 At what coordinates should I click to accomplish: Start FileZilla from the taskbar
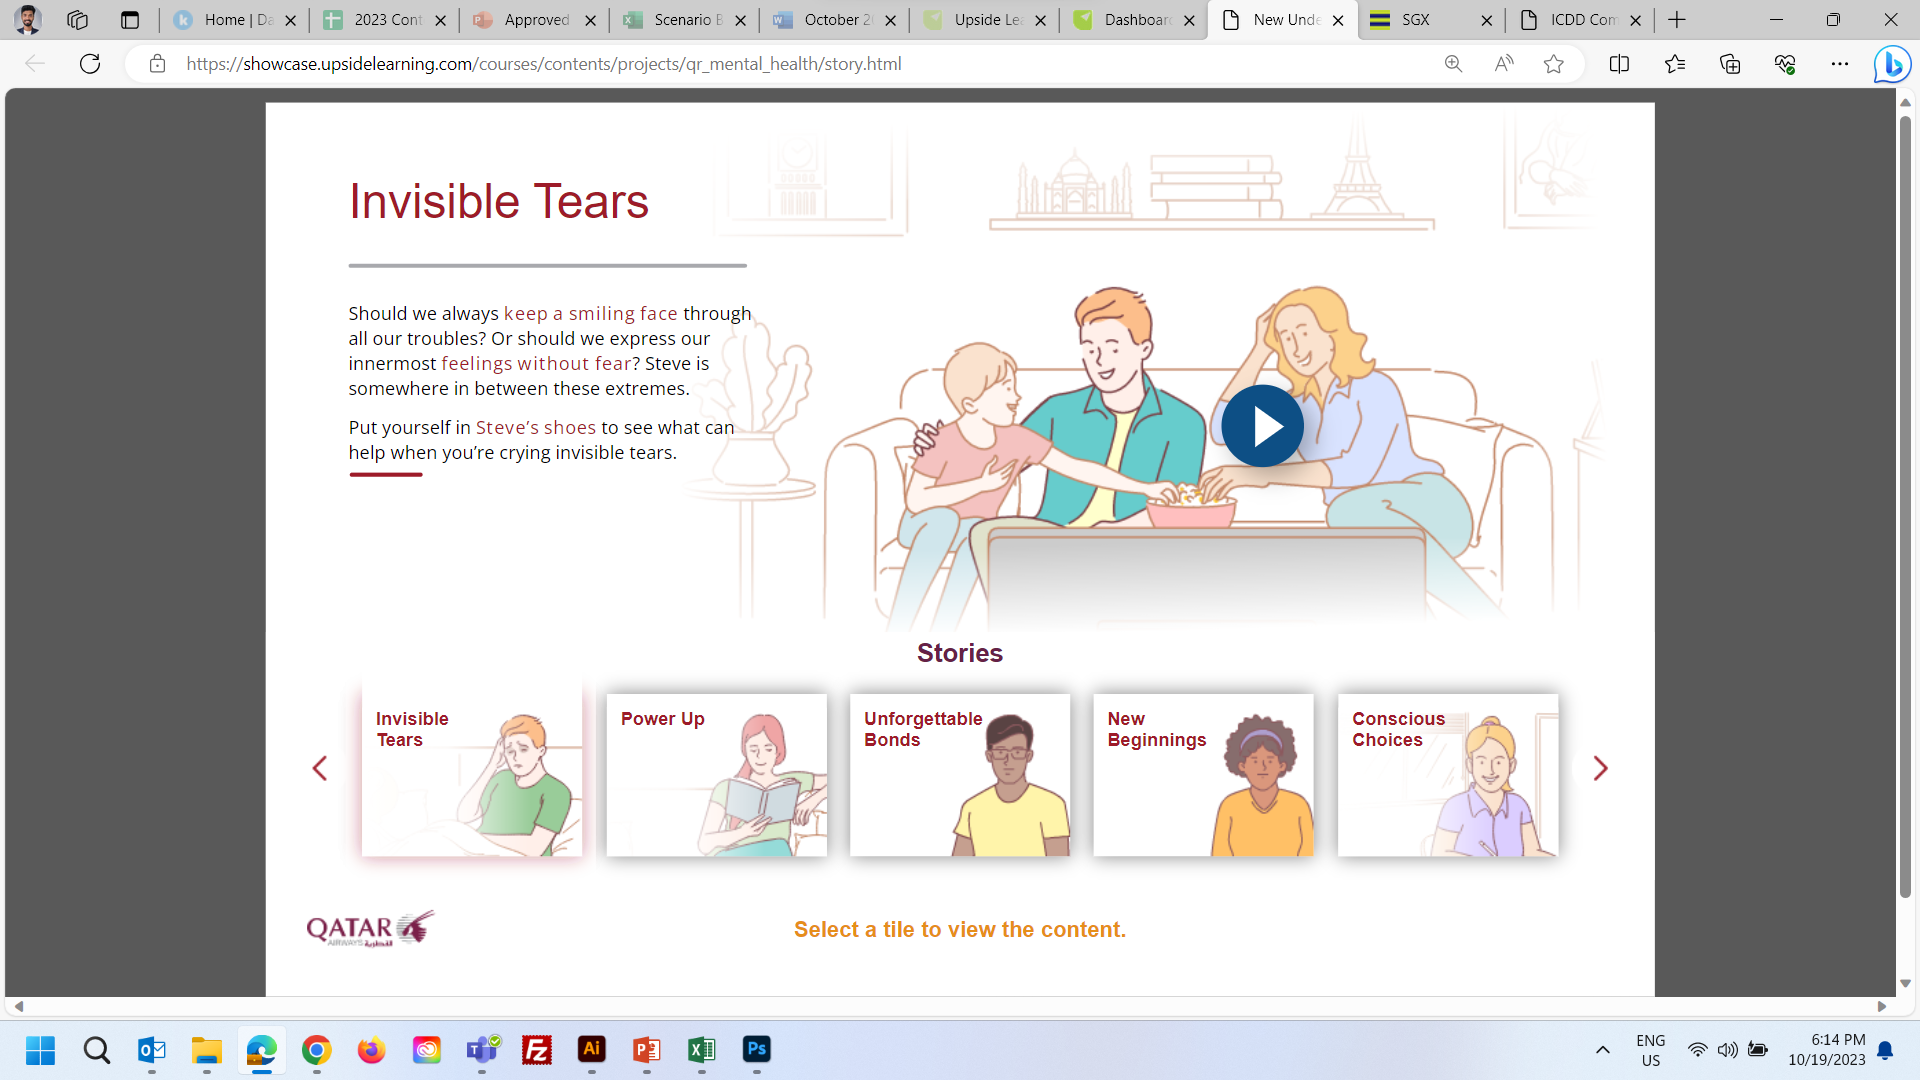point(536,1051)
